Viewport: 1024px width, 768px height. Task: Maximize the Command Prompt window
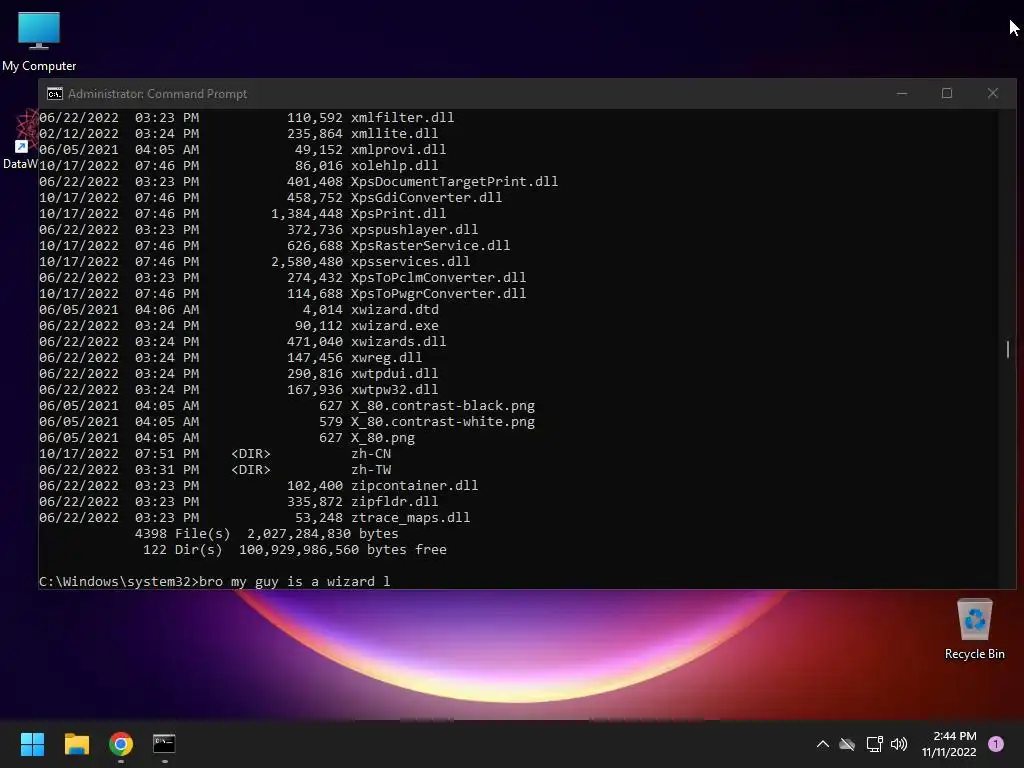click(x=947, y=93)
